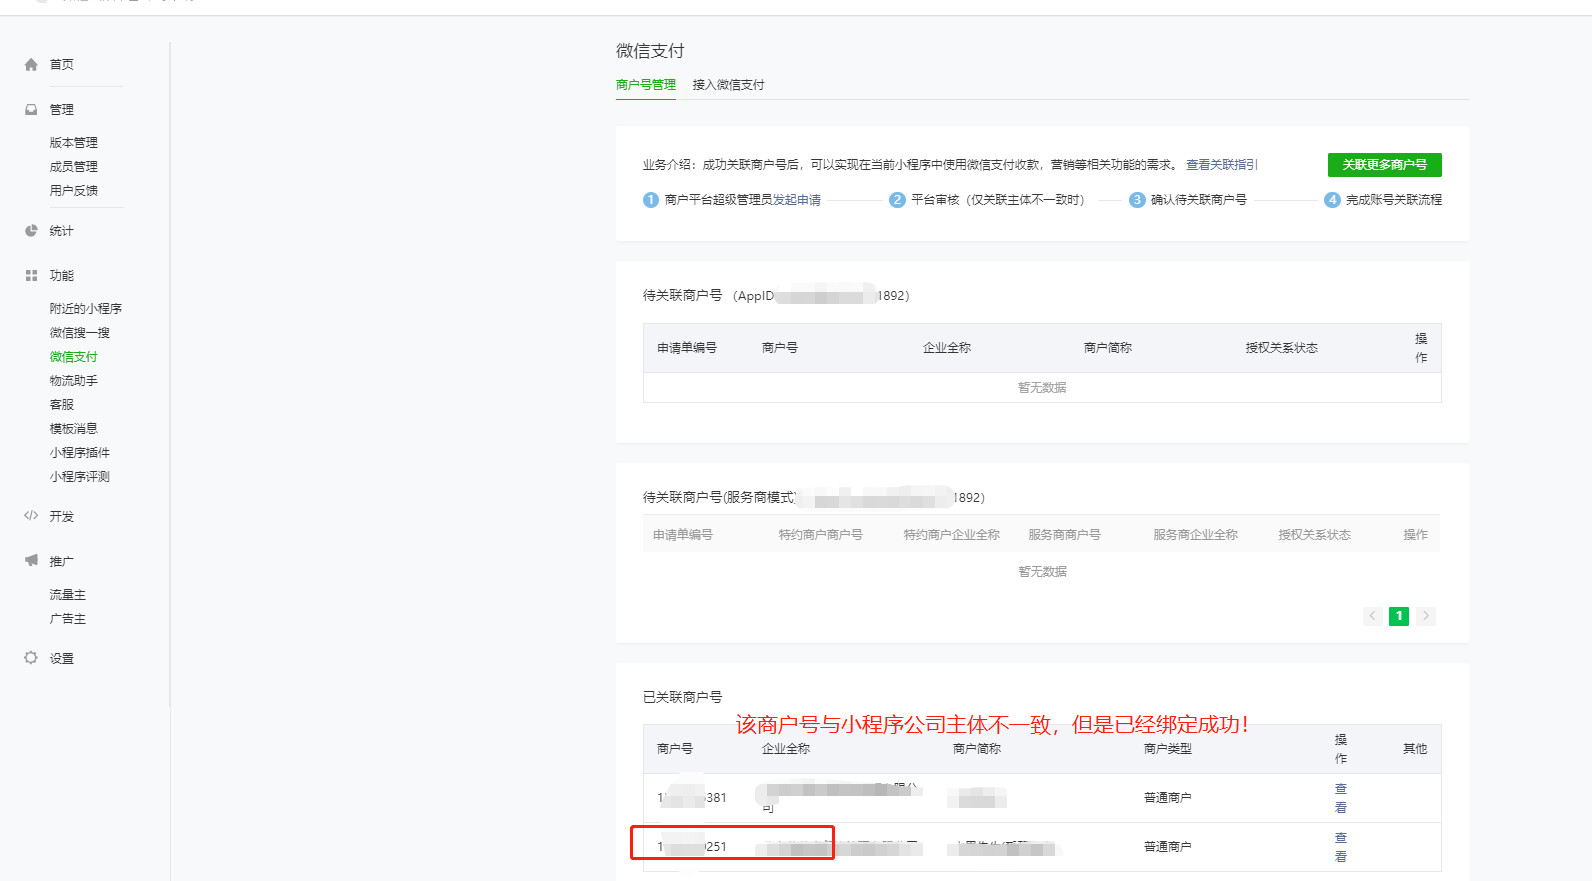Screen dimensions: 1592x881
Task: Open 开发 section label in sidebar
Action: point(62,517)
